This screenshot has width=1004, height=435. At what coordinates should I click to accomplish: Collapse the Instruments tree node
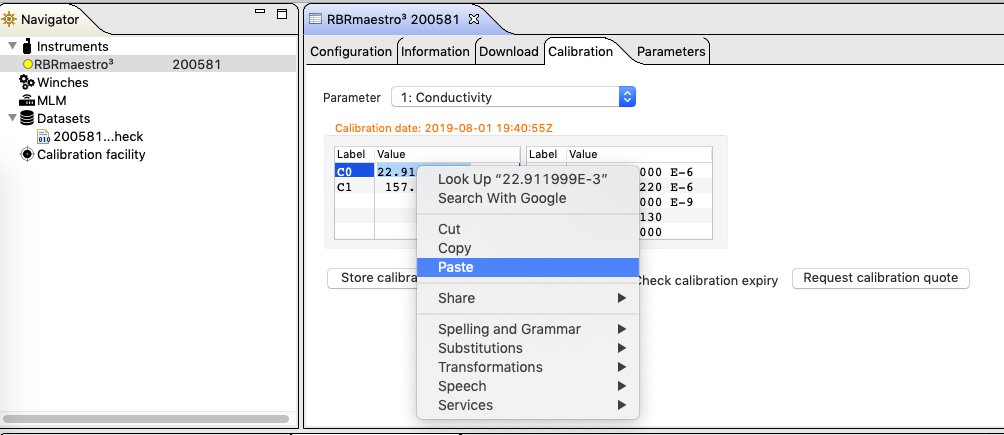tap(12, 46)
